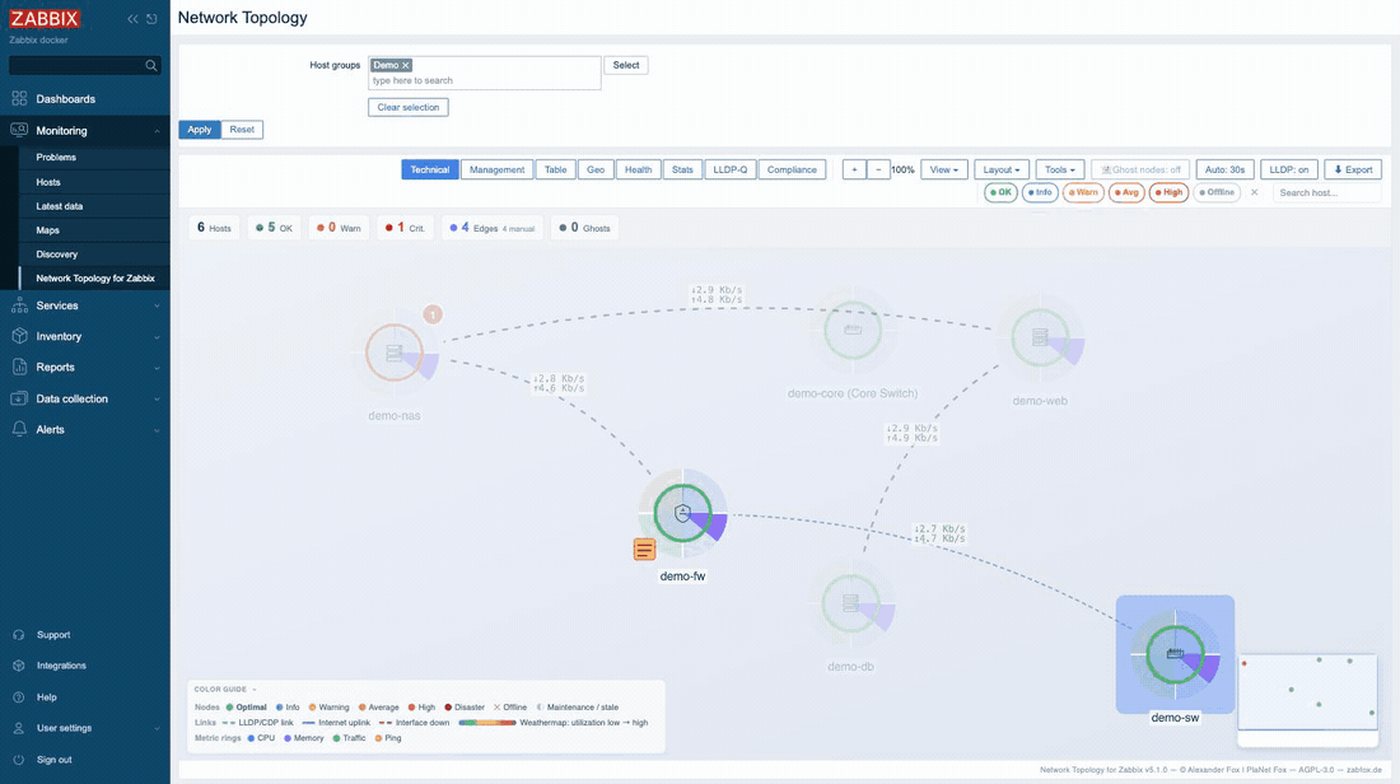The height and width of the screenshot is (784, 1400).
Task: Select the demo-core Core Switch node
Action: 853,329
